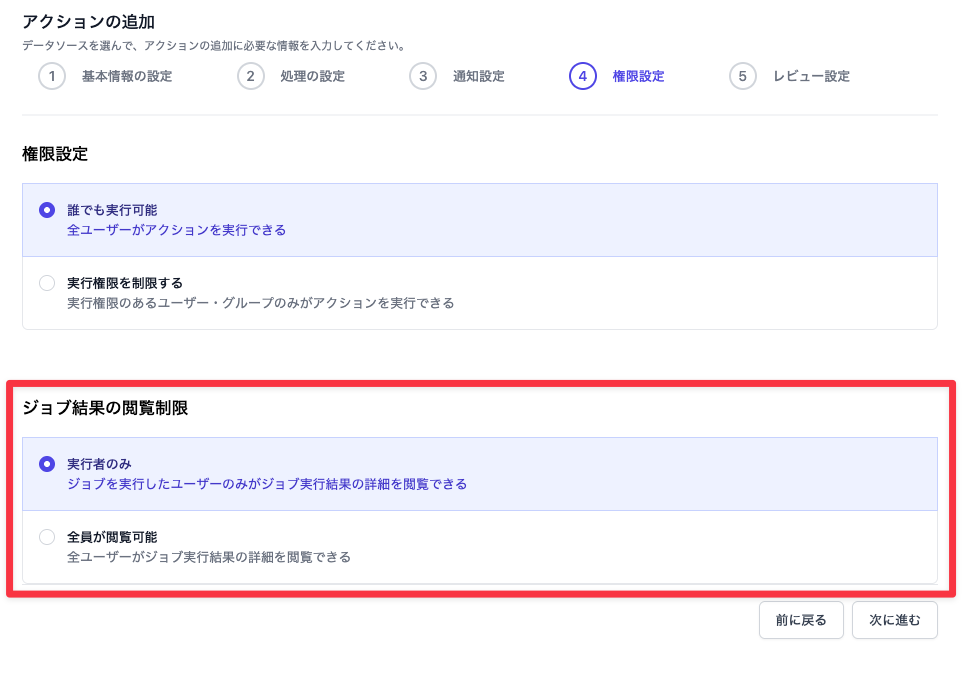Click the selected 誰でも実行可能 radio button
965x673 pixels.
click(x=47, y=210)
